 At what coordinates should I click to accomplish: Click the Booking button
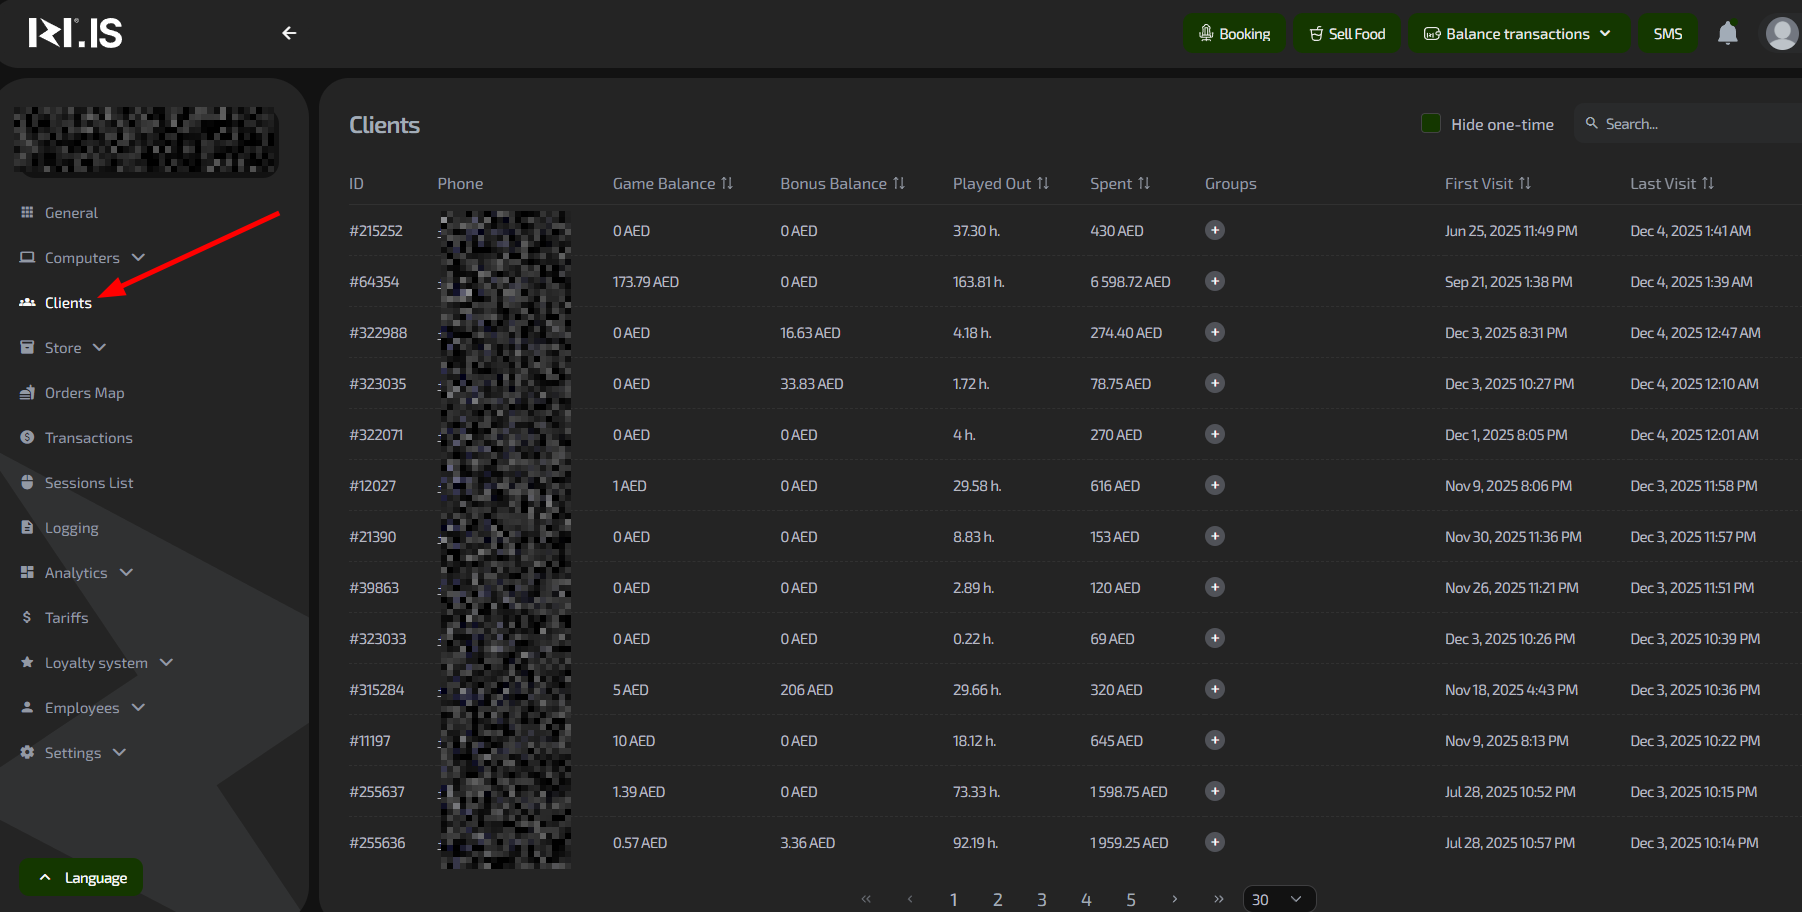click(x=1234, y=34)
